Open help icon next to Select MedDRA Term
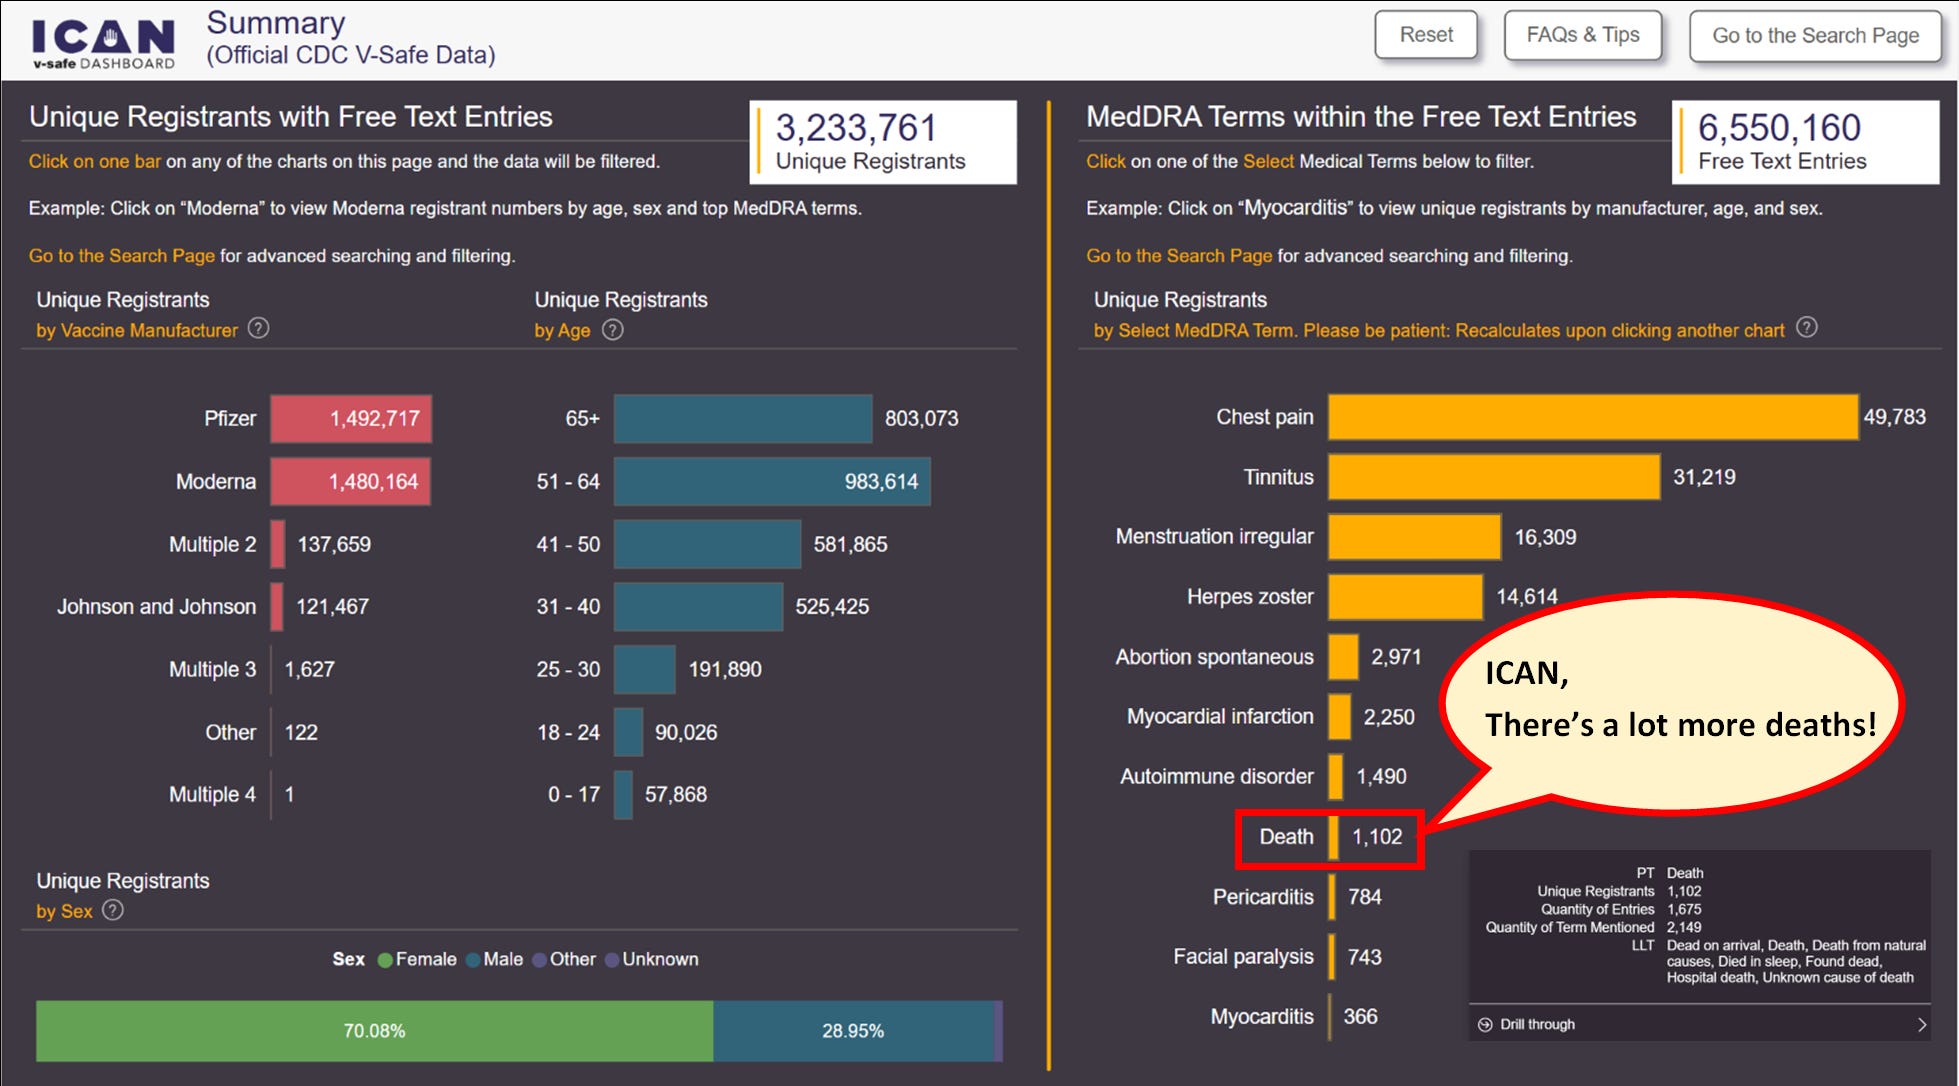The image size is (1959, 1086). 1806,327
